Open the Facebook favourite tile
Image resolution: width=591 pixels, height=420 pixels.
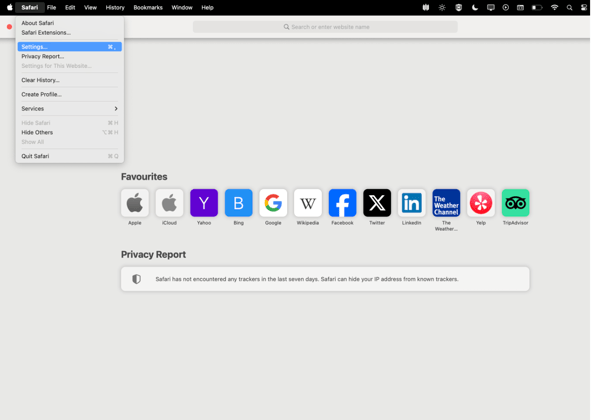click(342, 203)
